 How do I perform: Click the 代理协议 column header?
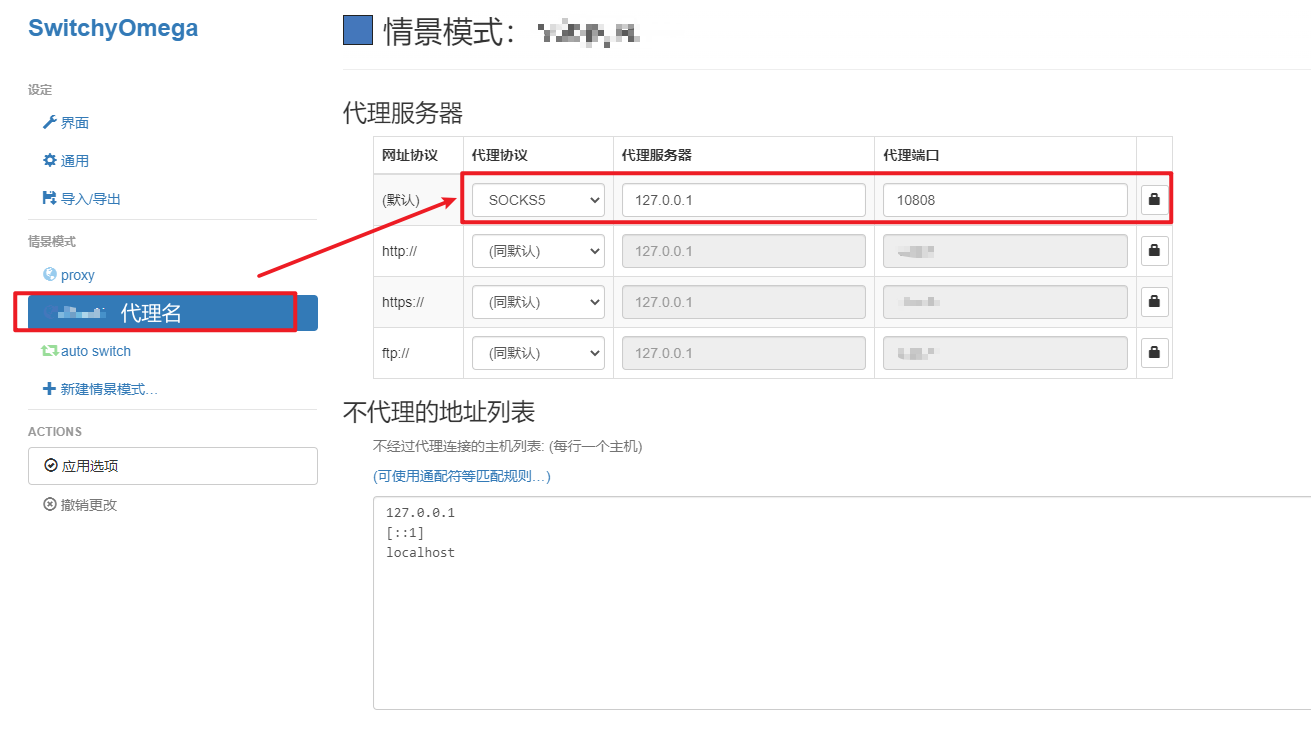click(x=500, y=156)
